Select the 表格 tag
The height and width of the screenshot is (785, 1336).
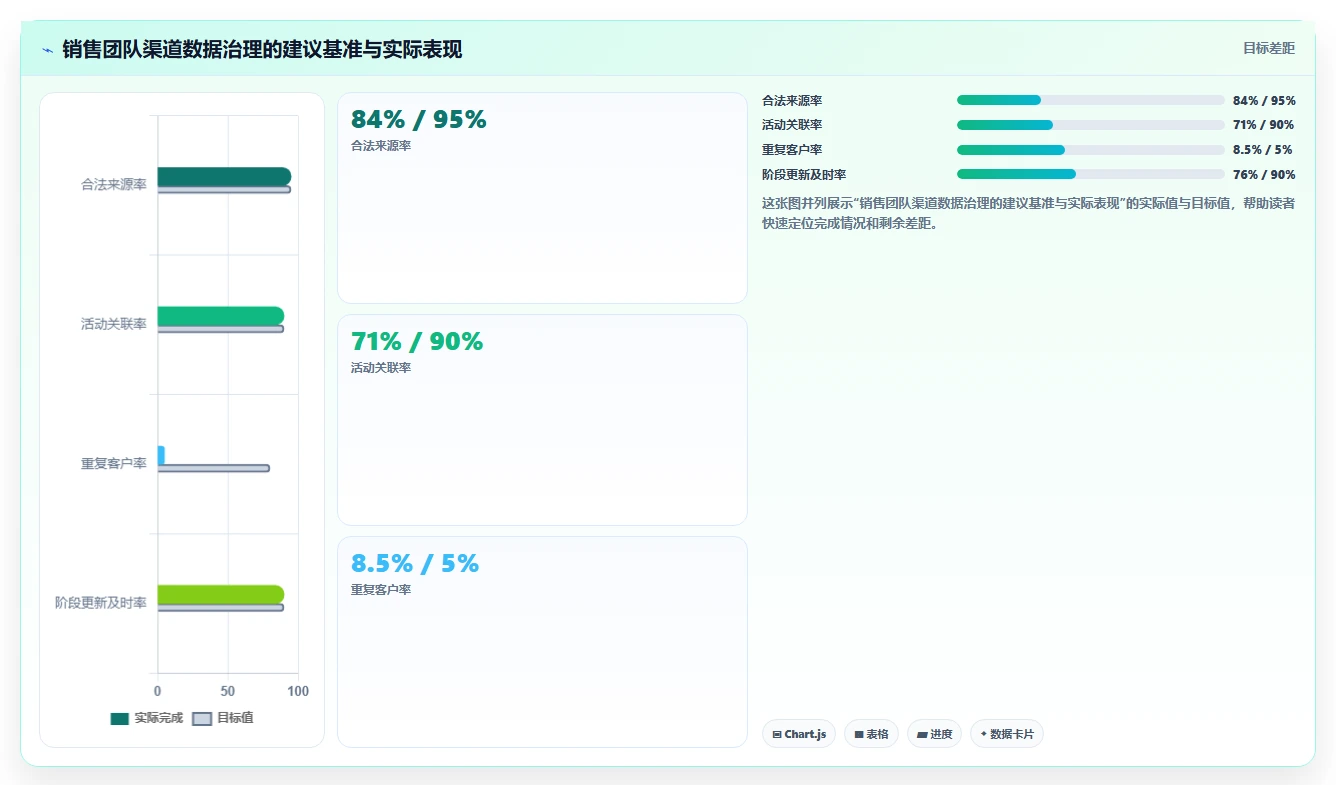pos(872,734)
